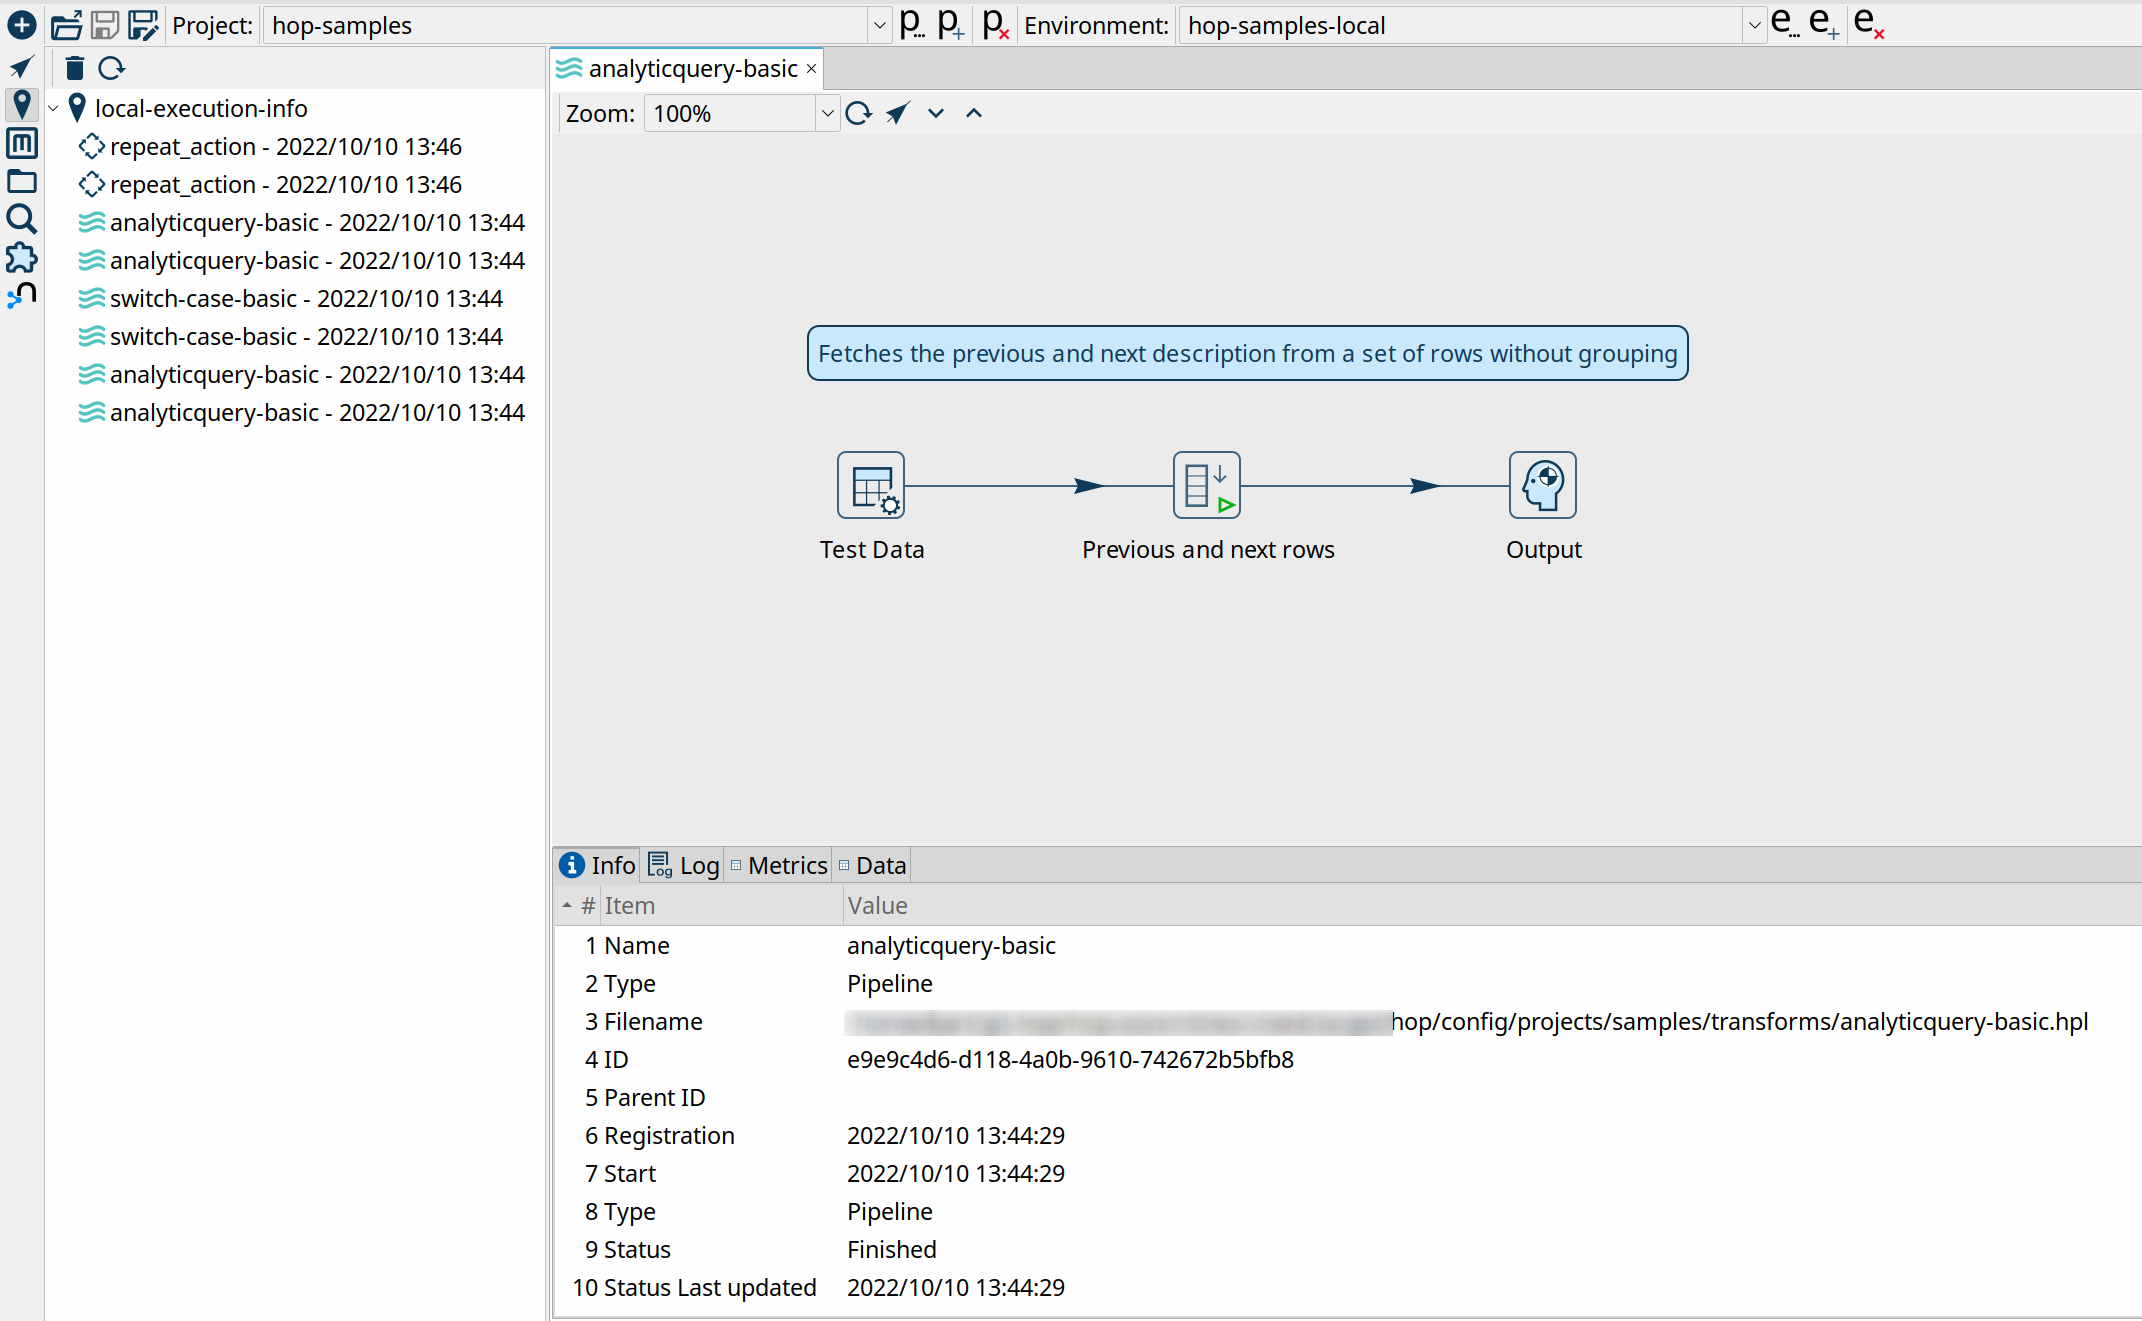The height and width of the screenshot is (1321, 2142).
Task: Refresh the execution info list
Action: pyautogui.click(x=111, y=68)
